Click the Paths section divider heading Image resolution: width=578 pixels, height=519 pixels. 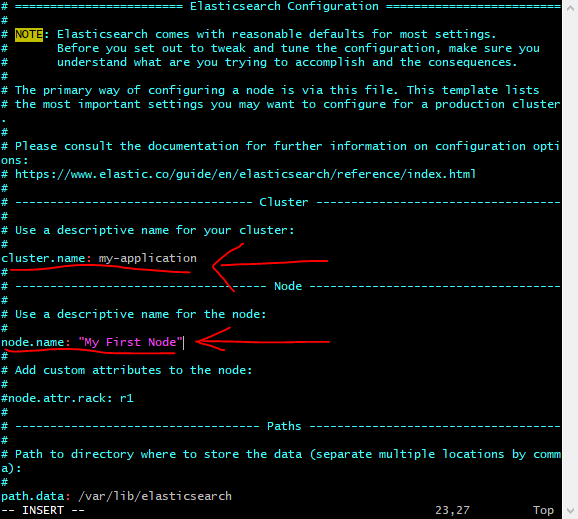pos(284,426)
